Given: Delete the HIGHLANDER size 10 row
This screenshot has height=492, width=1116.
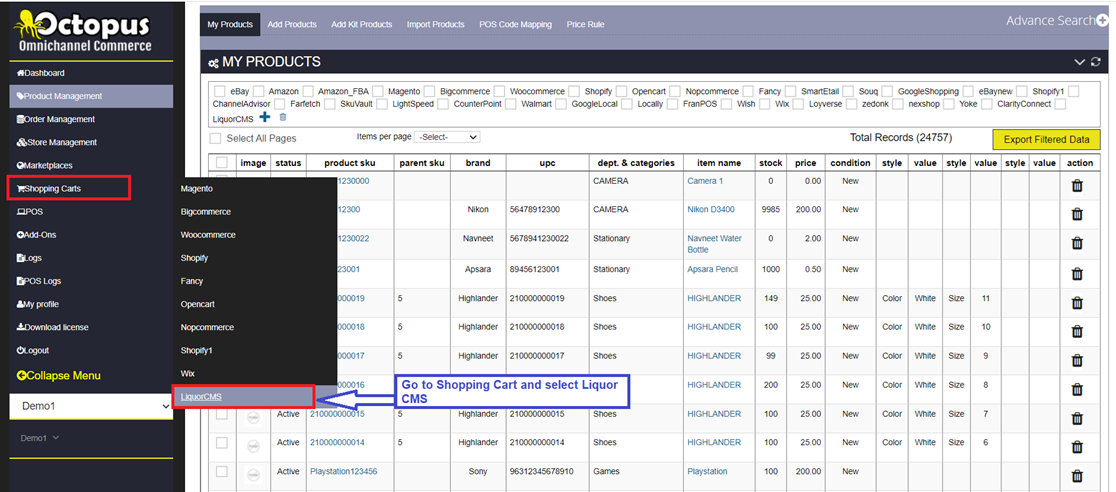Looking at the screenshot, I should point(1077,331).
